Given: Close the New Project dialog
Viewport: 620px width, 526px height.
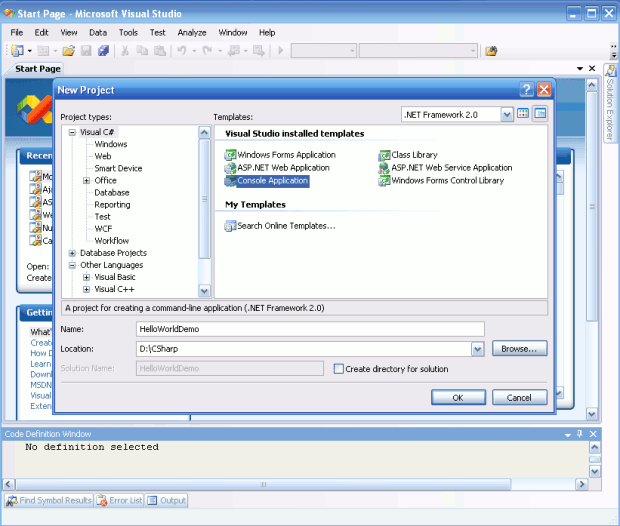Looking at the screenshot, I should tap(544, 90).
